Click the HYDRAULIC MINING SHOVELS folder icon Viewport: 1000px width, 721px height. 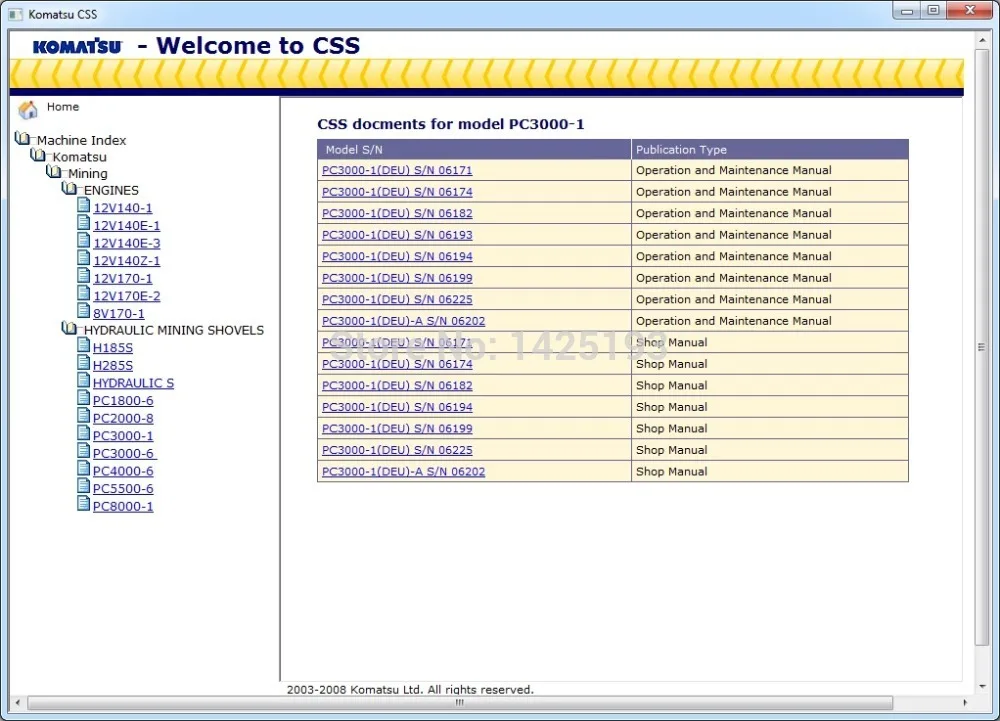[69, 329]
